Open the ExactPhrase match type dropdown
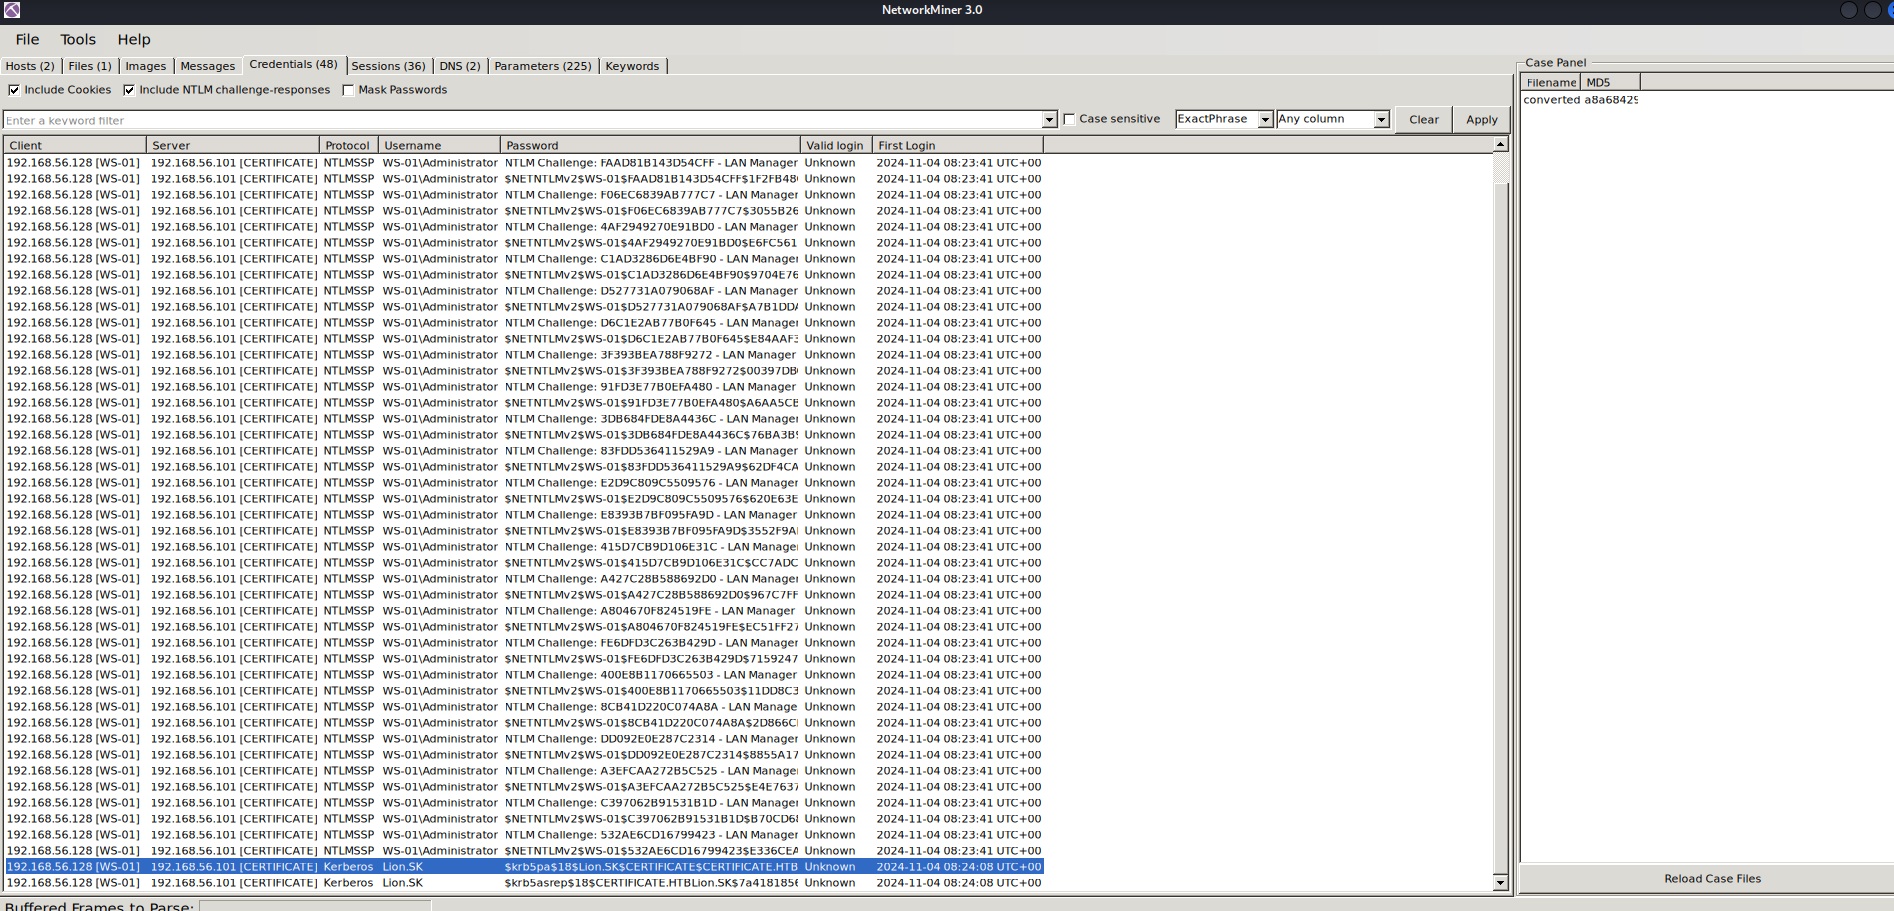This screenshot has width=1894, height=911. pyautogui.click(x=1265, y=120)
